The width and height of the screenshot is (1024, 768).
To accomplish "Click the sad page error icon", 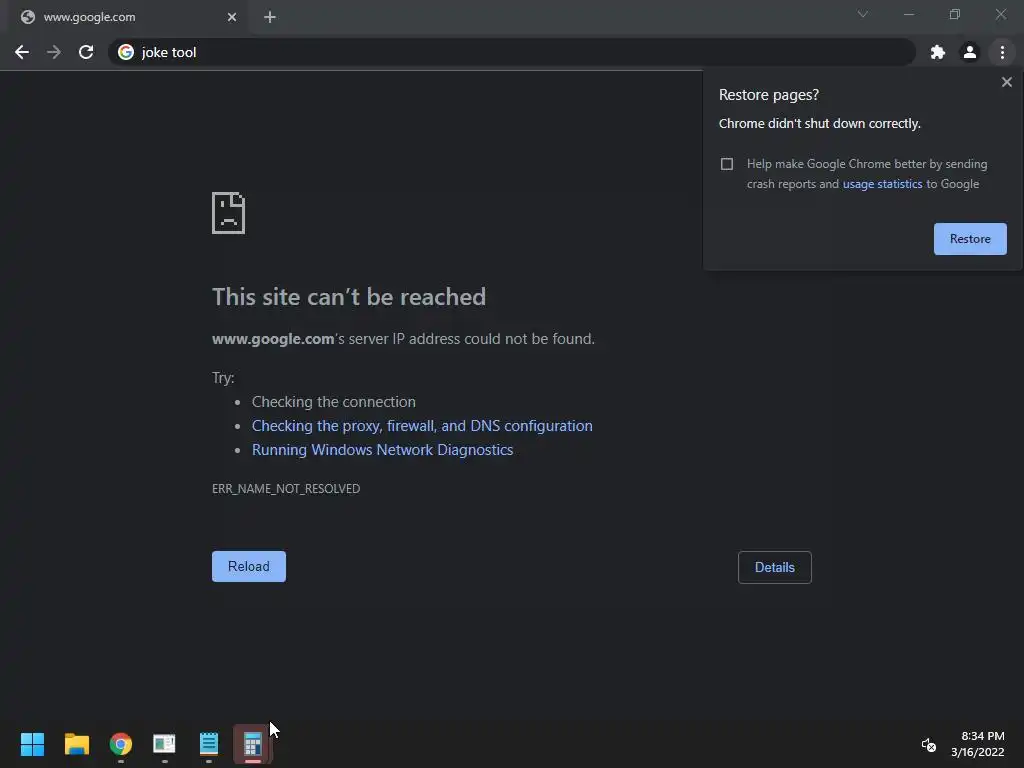I will (229, 213).
